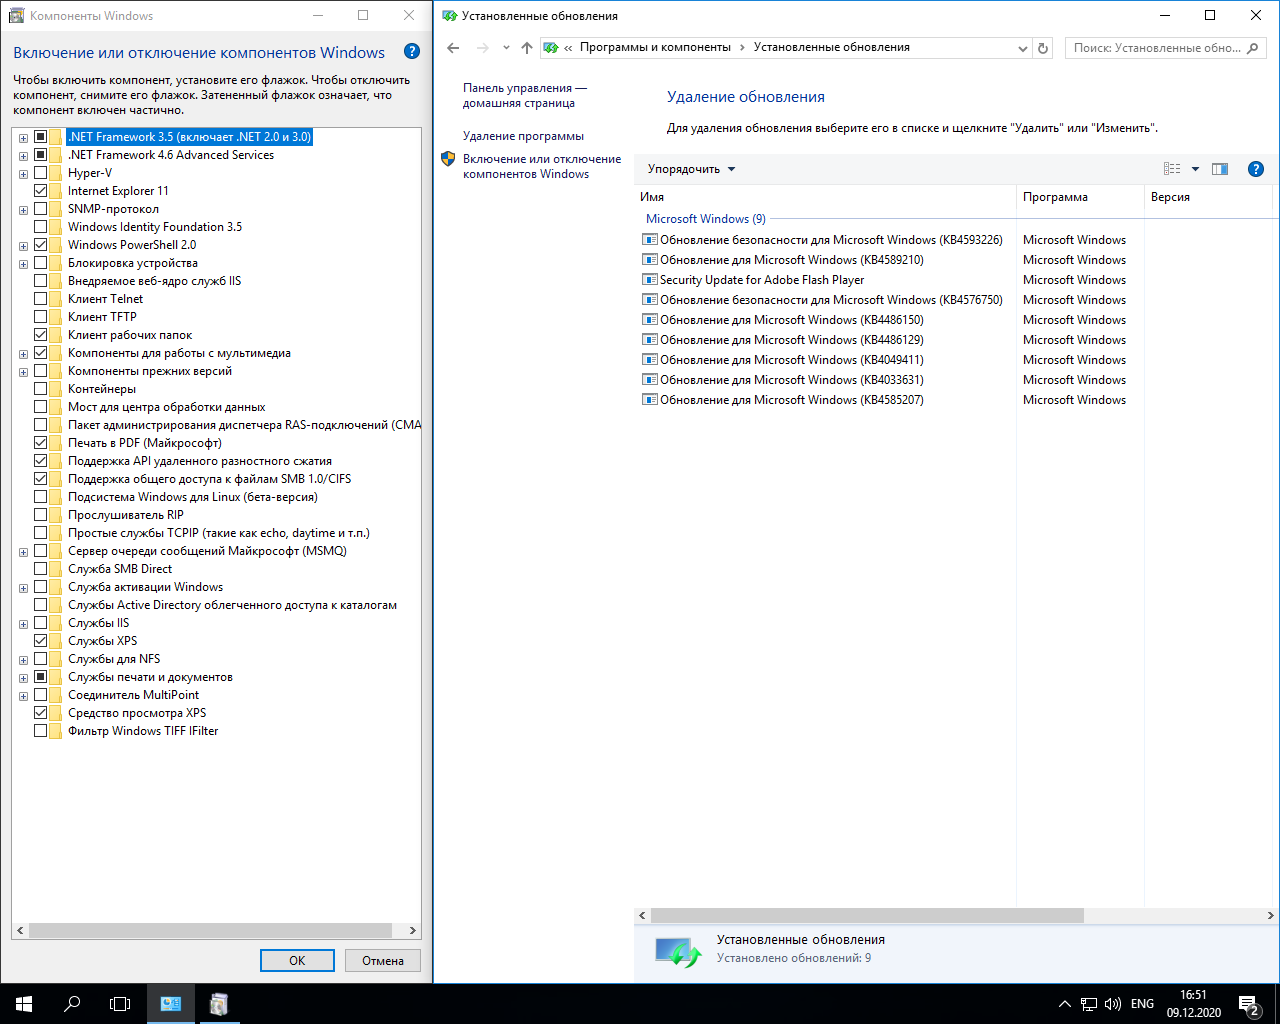Click Windows Features taskbar app icon
This screenshot has width=1280, height=1024.
(219, 1004)
